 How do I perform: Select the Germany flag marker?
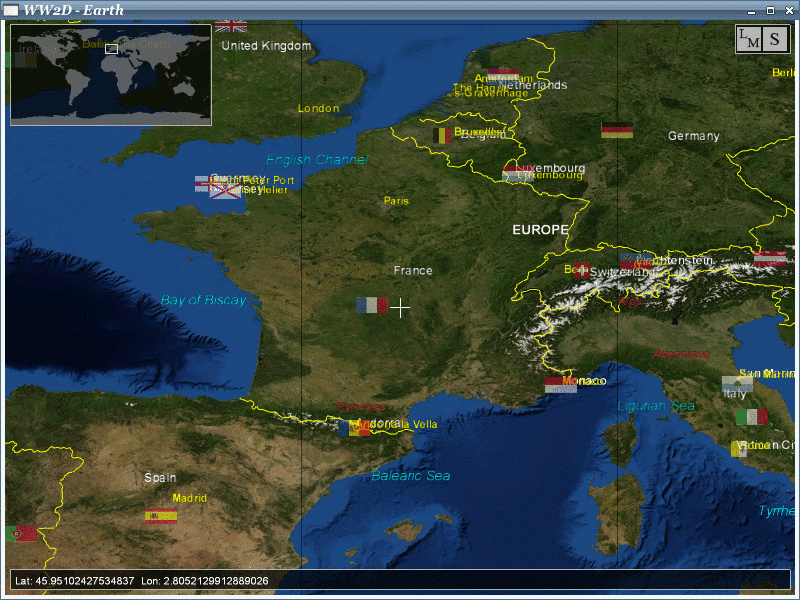616,130
